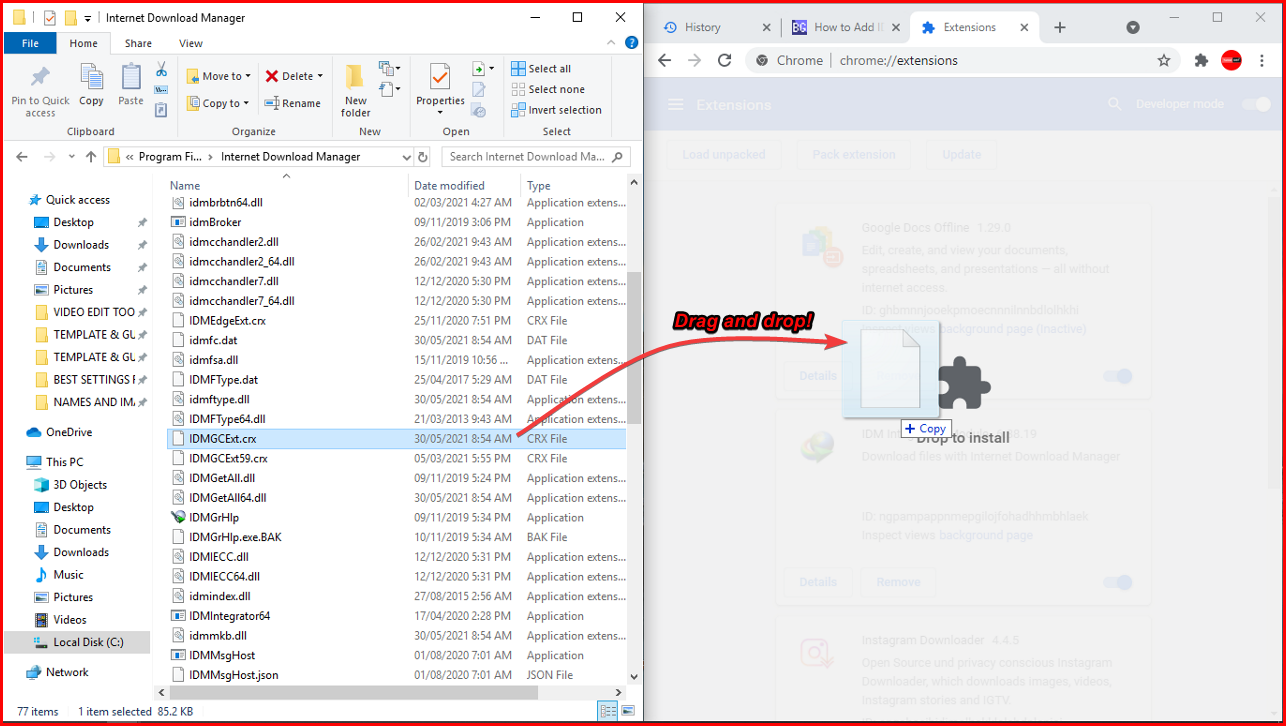Open address bar history dropdown
Viewport: 1286px width, 726px height.
tap(406, 157)
